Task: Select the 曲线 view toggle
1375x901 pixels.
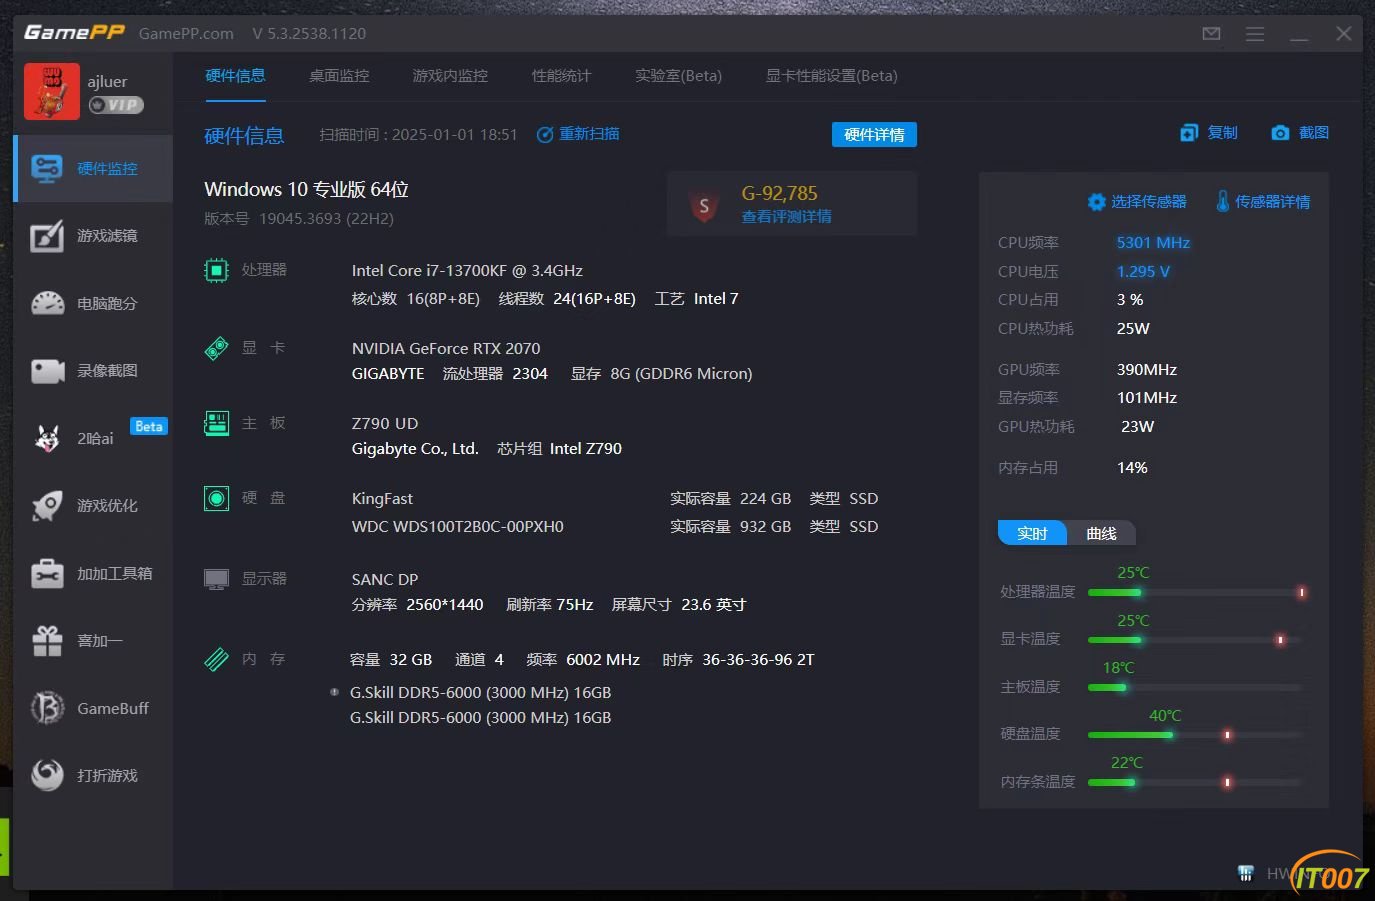Action: coord(1101,533)
